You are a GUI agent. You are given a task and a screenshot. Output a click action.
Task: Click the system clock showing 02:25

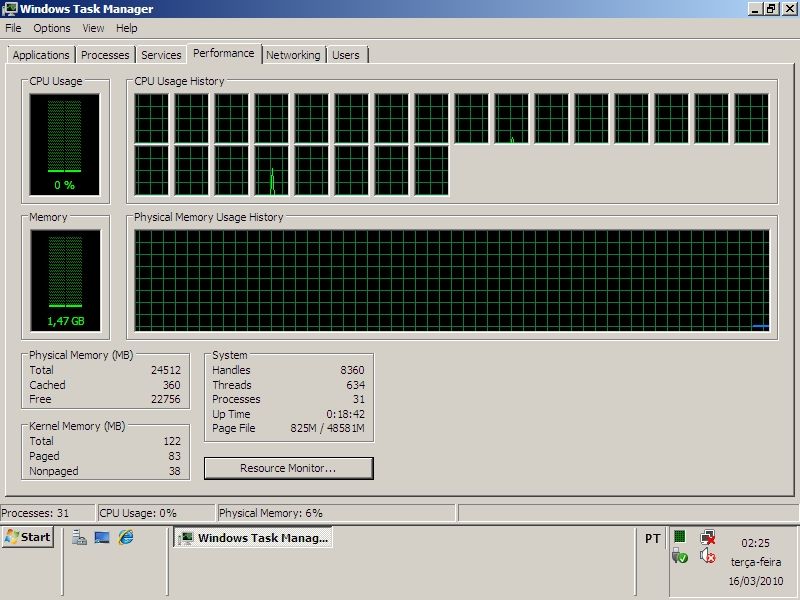[755, 543]
